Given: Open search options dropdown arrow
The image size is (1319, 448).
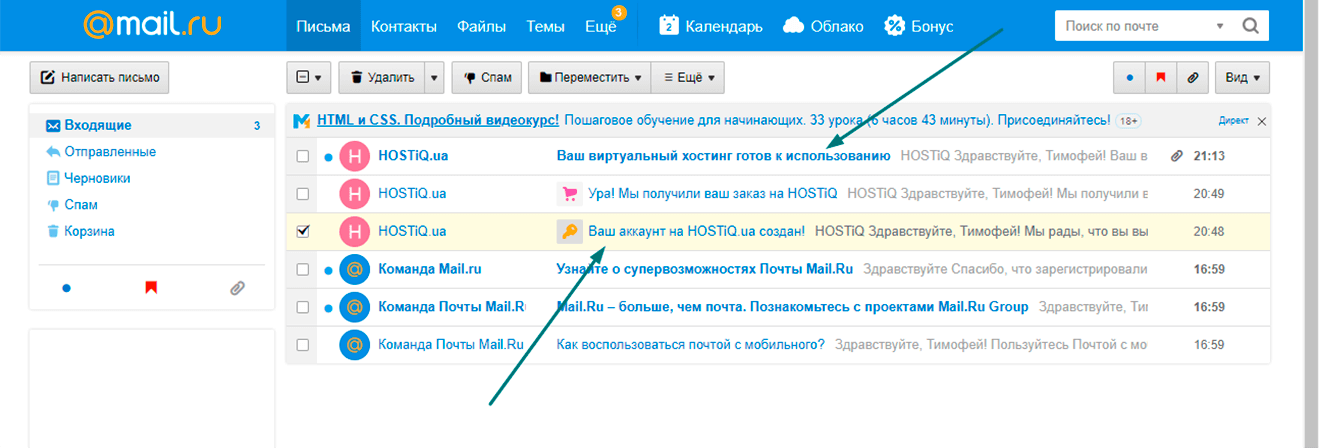Looking at the screenshot, I should [x=1220, y=26].
